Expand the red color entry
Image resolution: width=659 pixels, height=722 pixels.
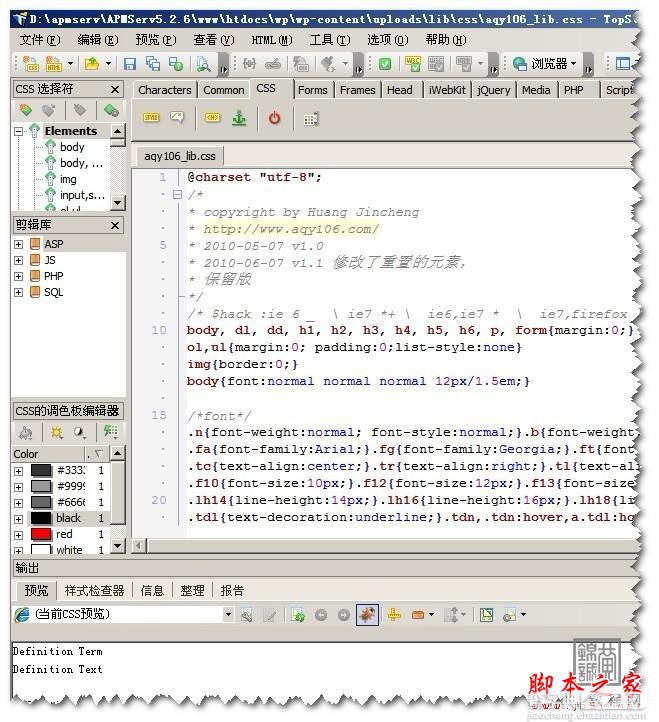18,535
